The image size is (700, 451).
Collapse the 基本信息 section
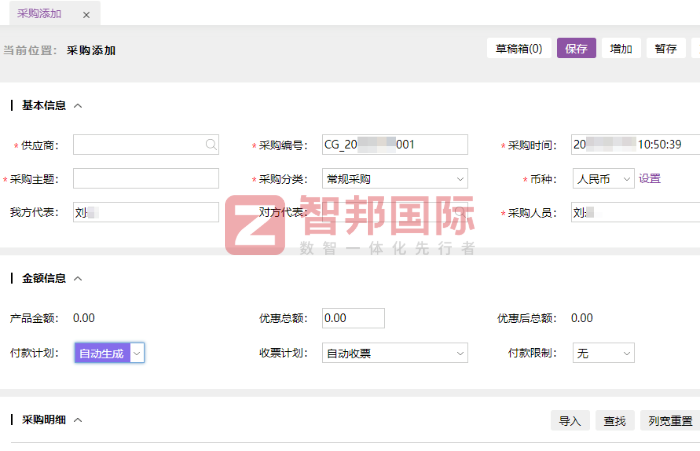pyautogui.click(x=78, y=106)
